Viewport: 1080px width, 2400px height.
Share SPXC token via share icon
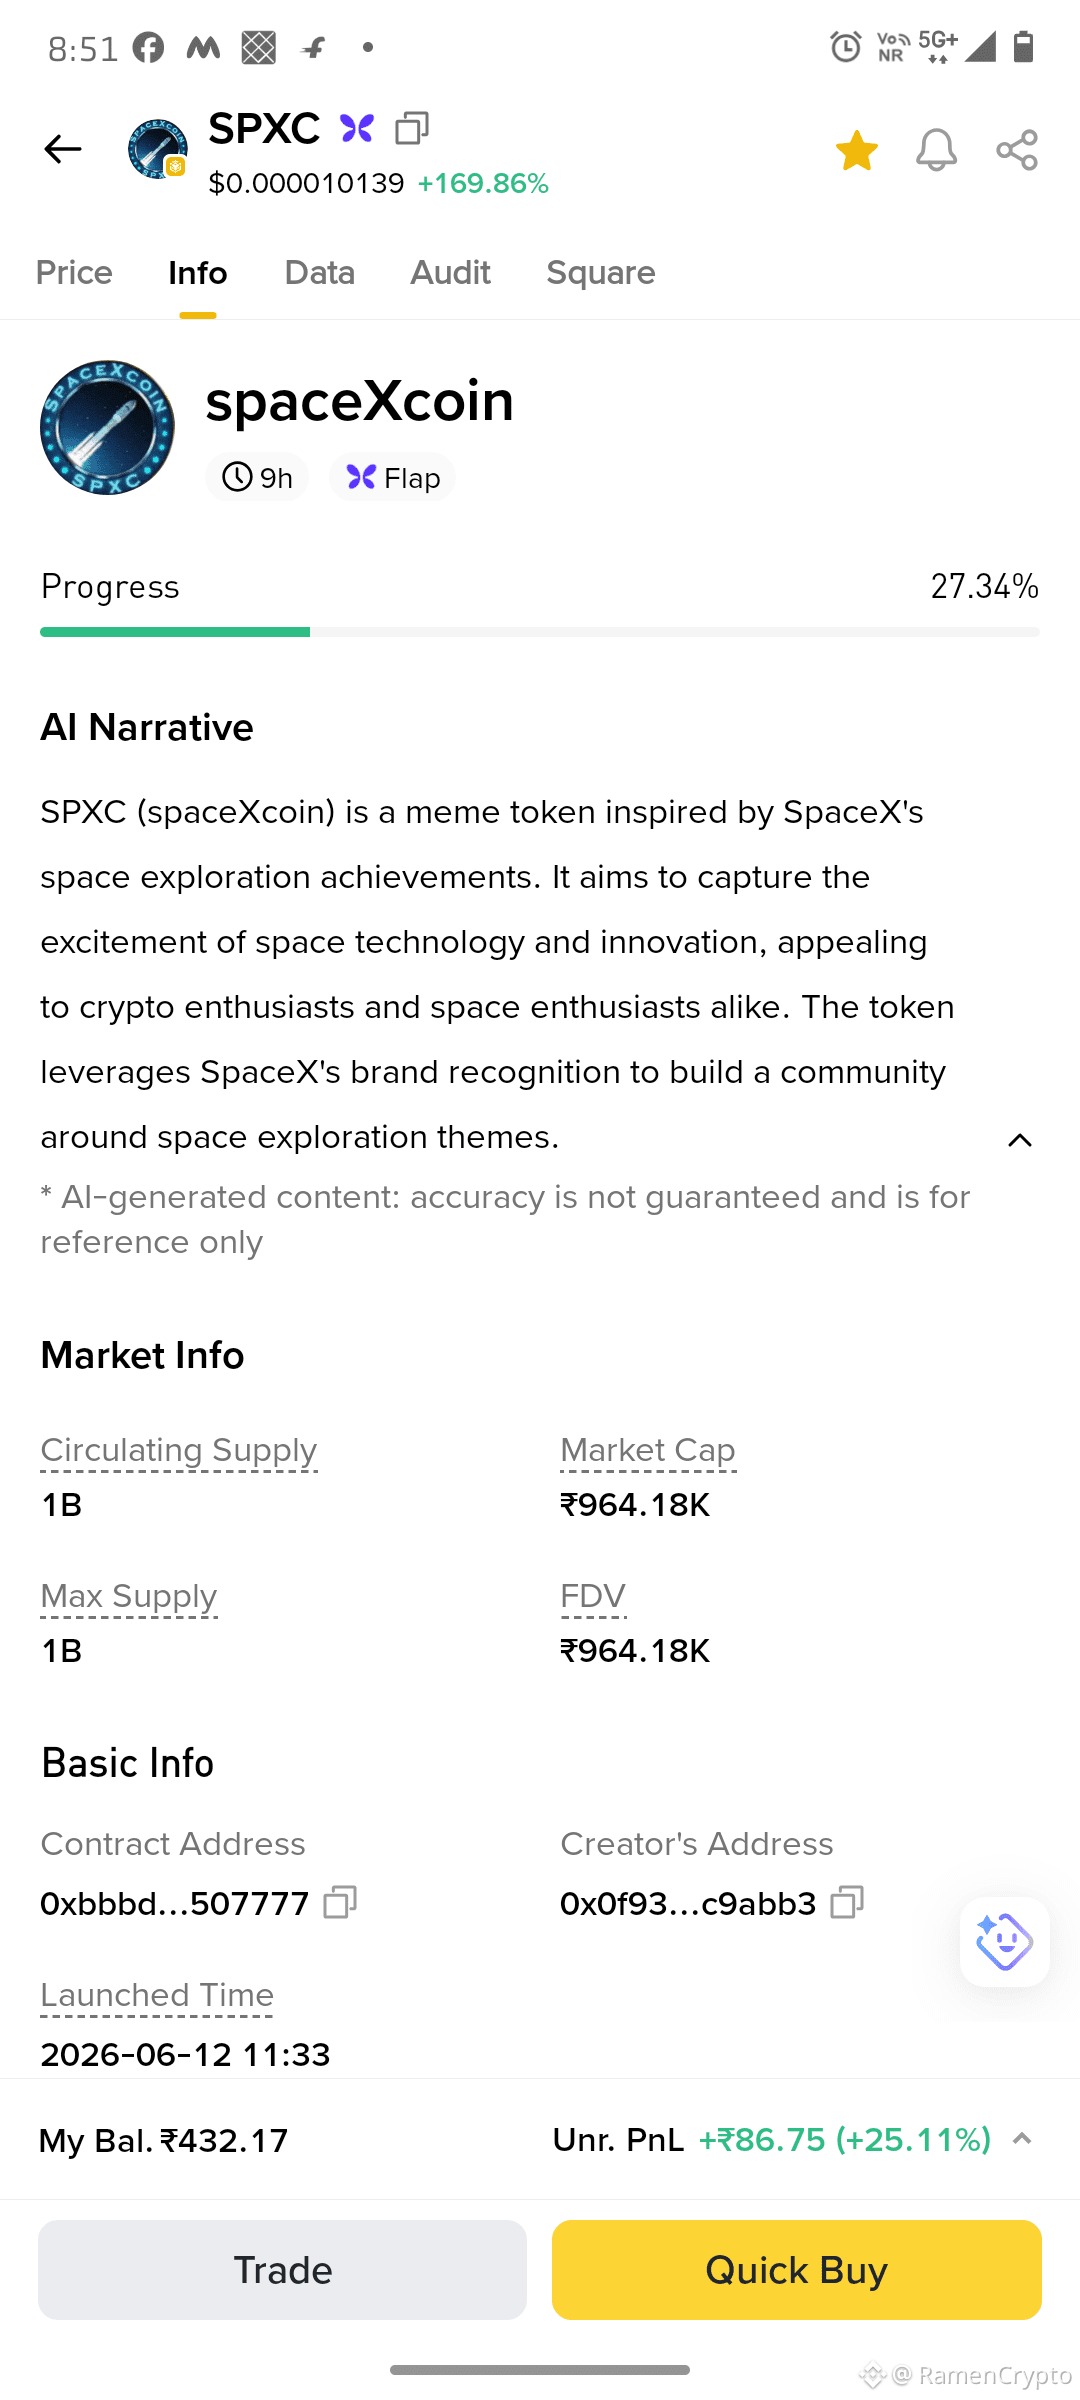(x=1017, y=150)
